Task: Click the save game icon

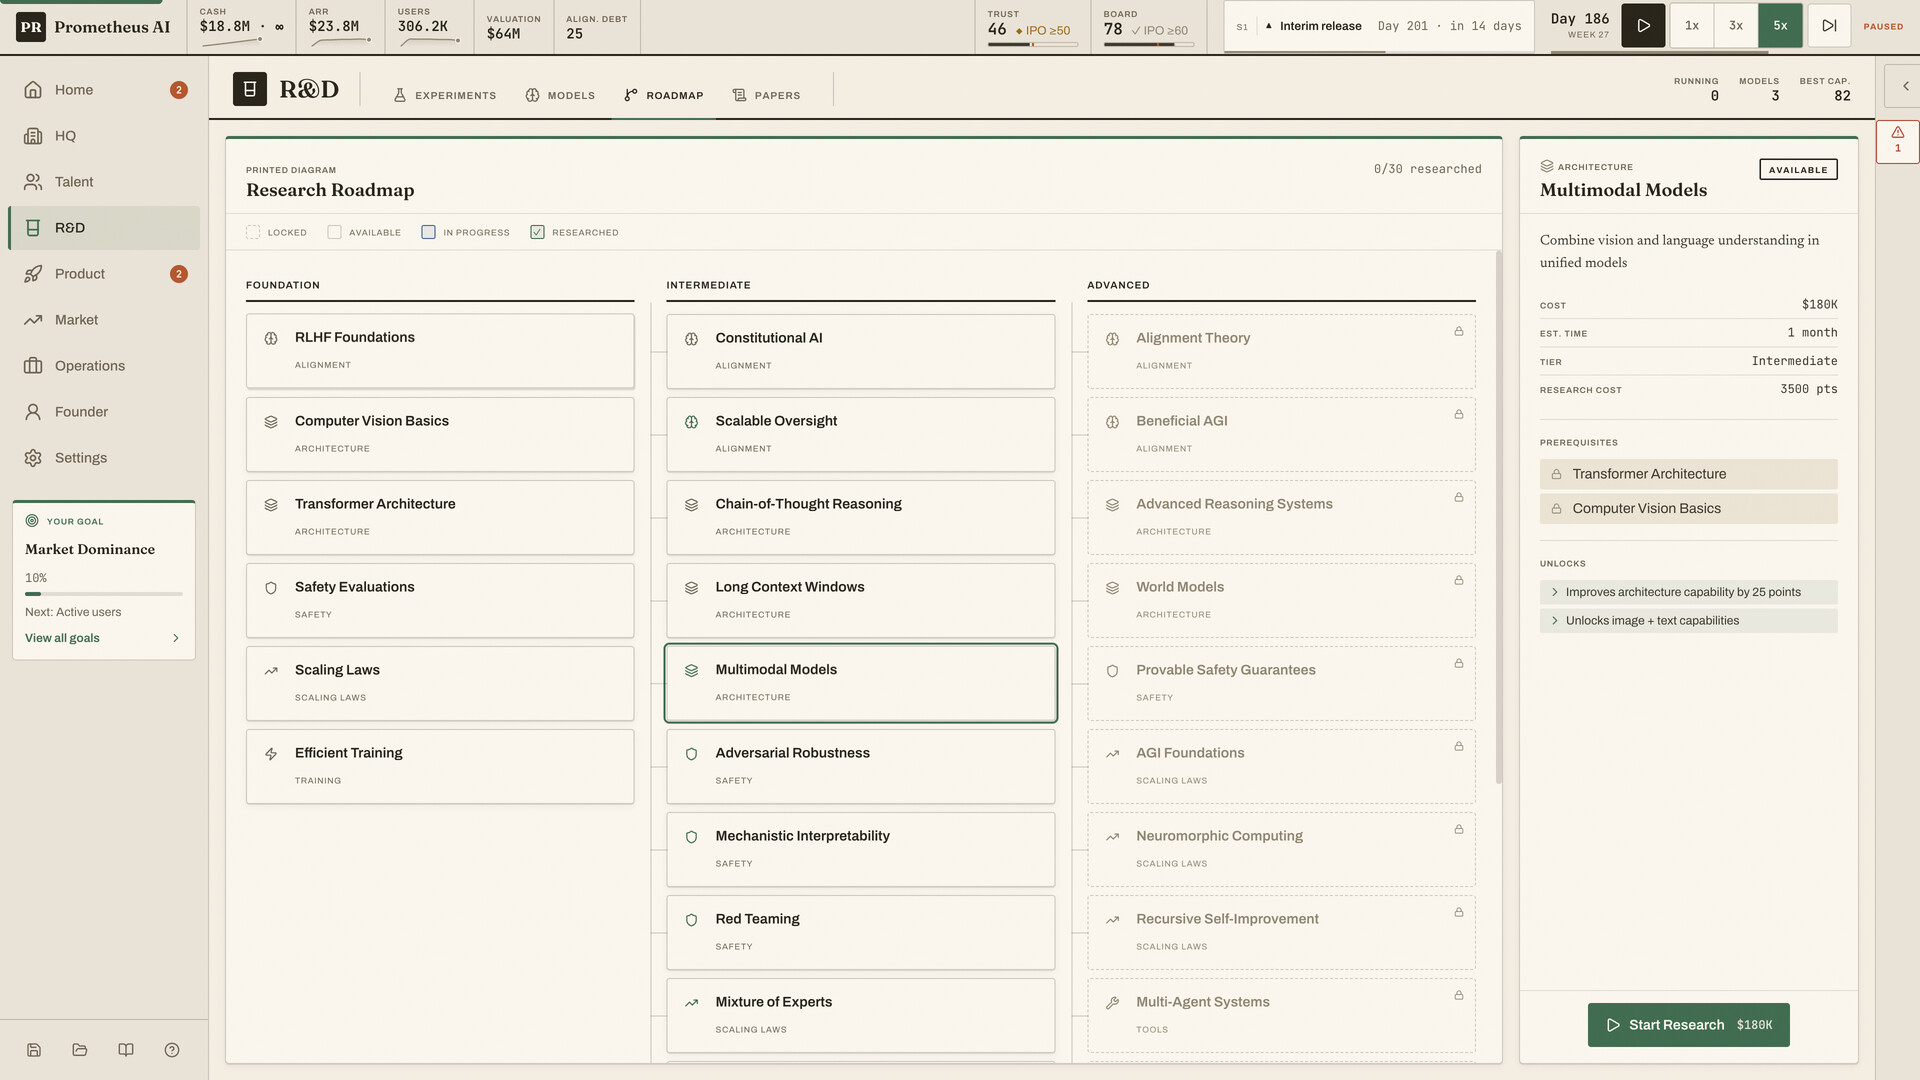Action: [34, 1050]
